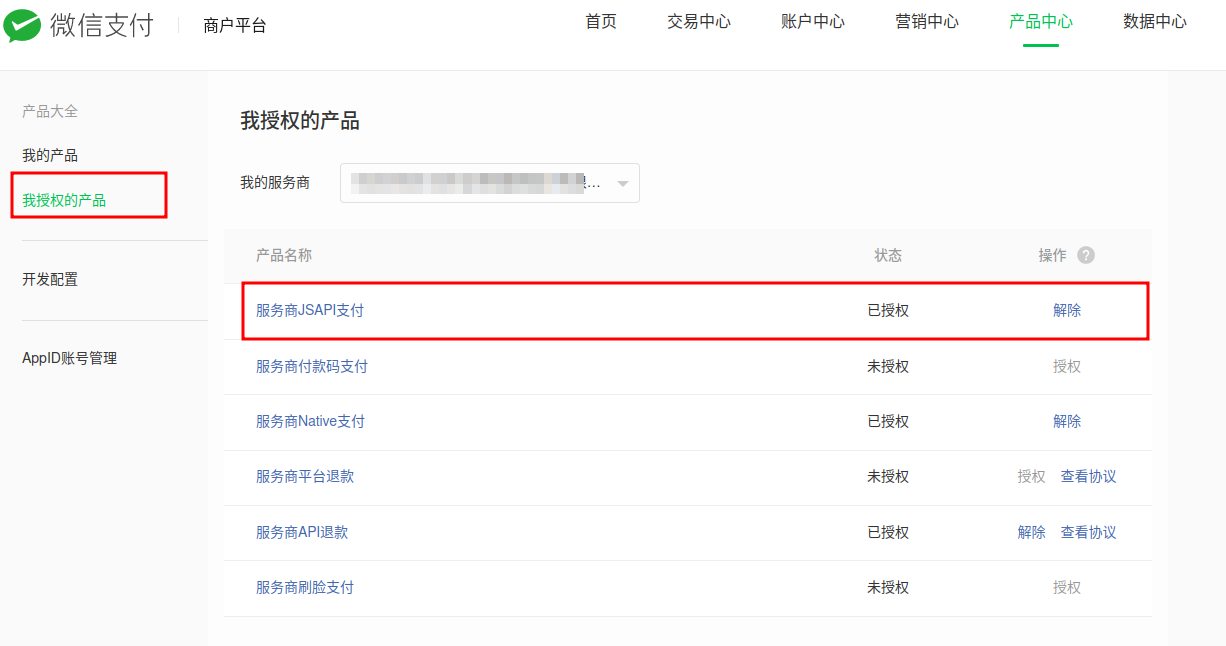The width and height of the screenshot is (1226, 646).
Task: Open 服务商JSAPI支付 product link
Action: coord(310,310)
